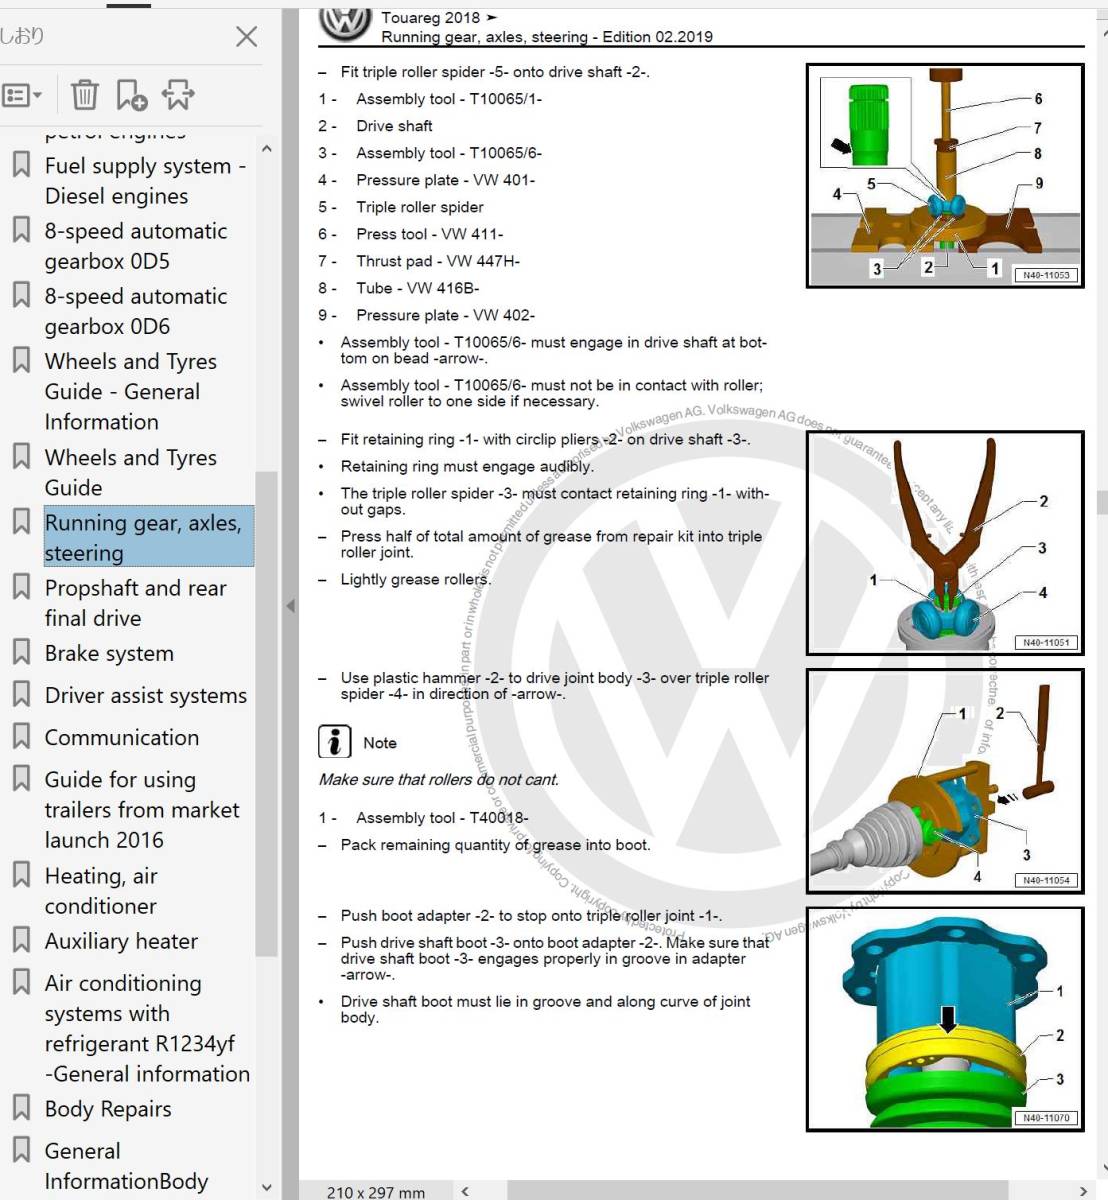Go to Brake system bookmark
The height and width of the screenshot is (1200, 1108).
[109, 653]
